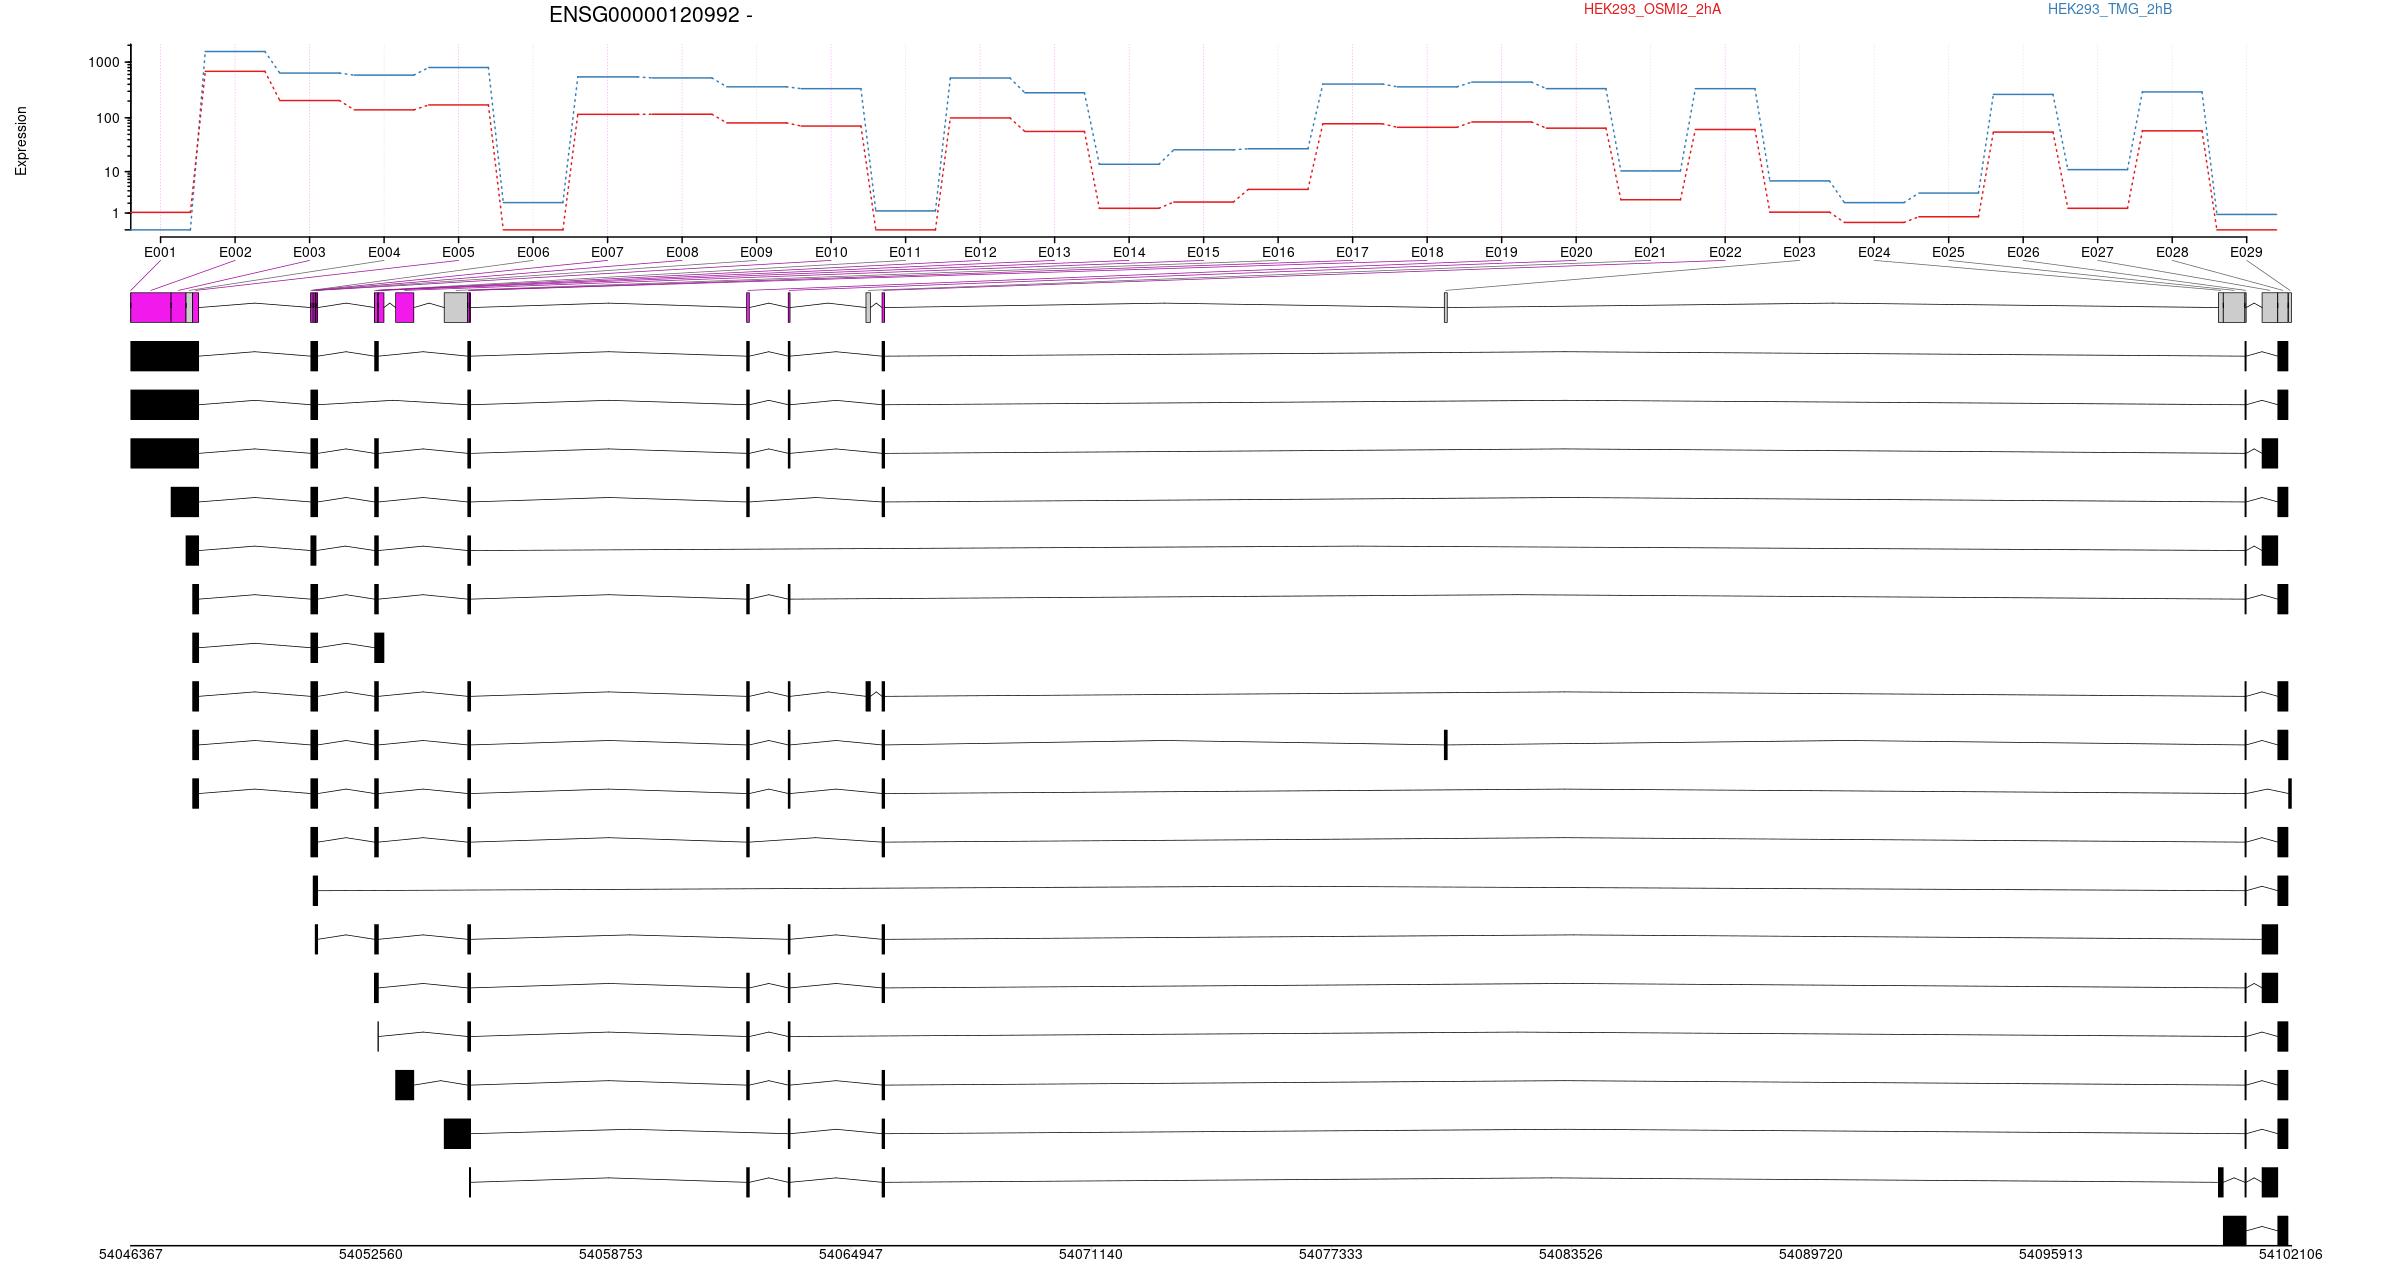The image size is (2400, 1270).
Task: Click exon label E024
Action: (x=1874, y=253)
